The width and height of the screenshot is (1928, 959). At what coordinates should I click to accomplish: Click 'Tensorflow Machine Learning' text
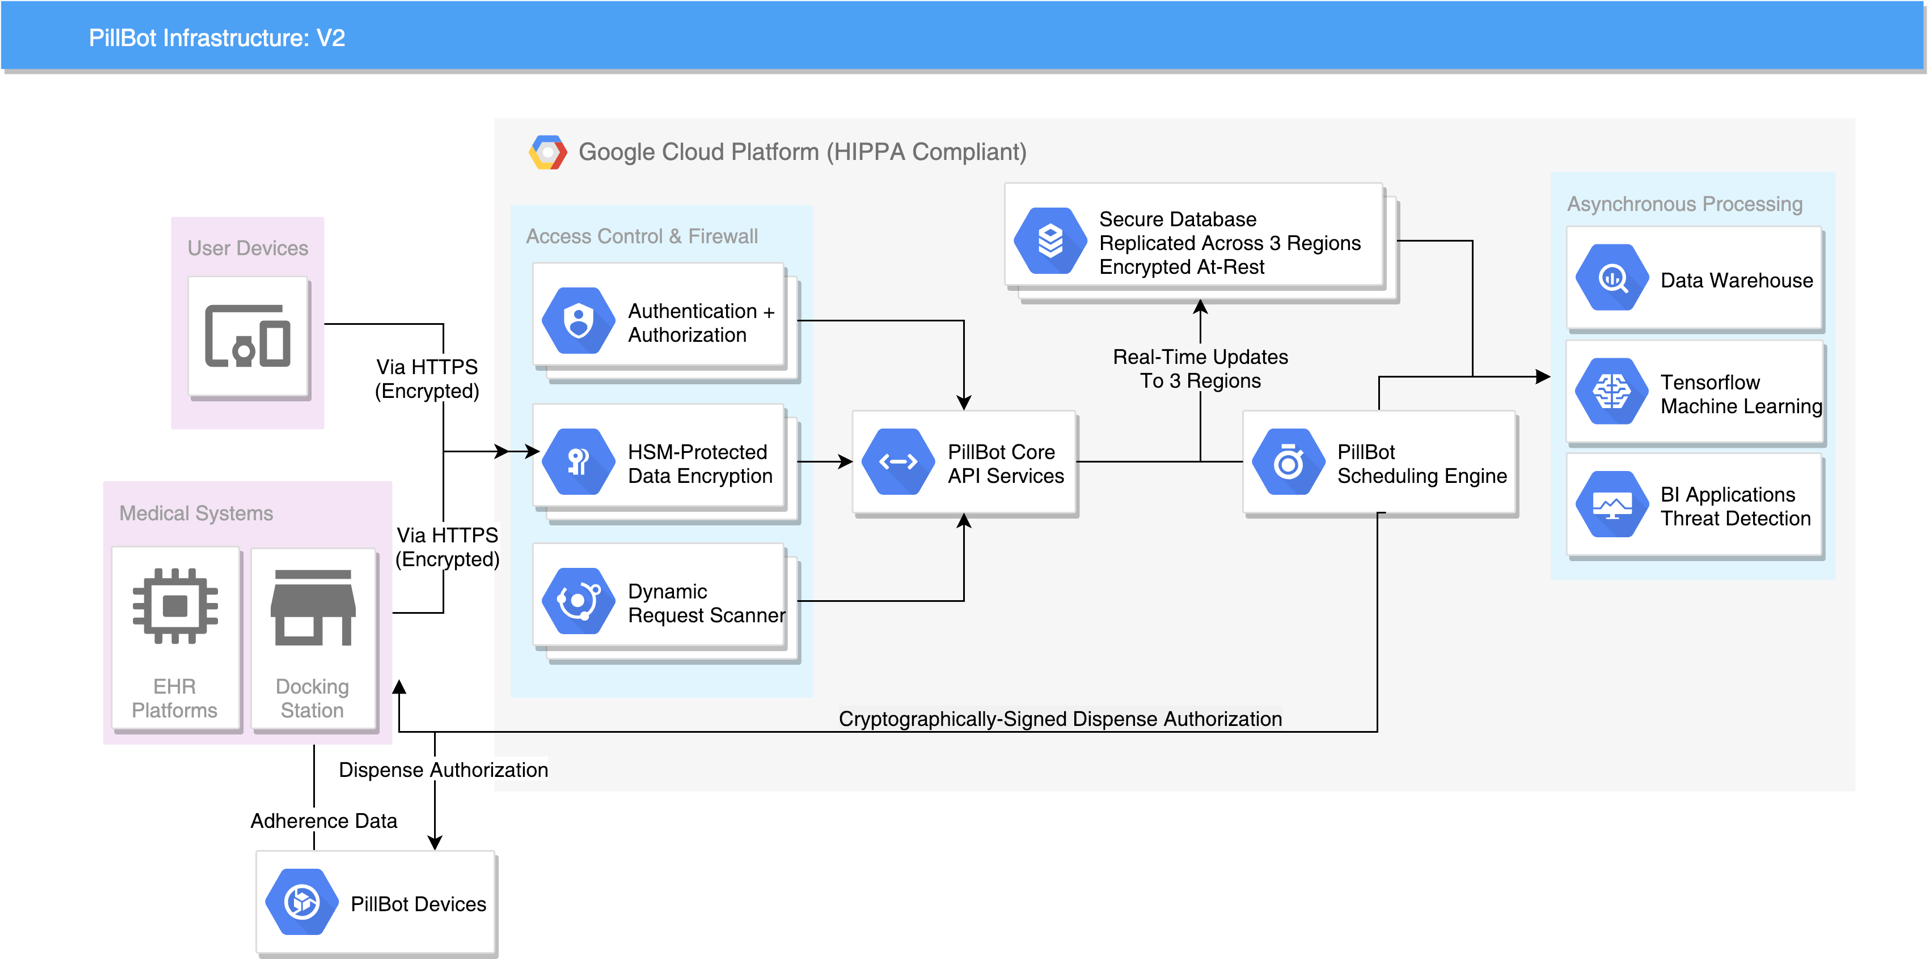[x=1741, y=394]
